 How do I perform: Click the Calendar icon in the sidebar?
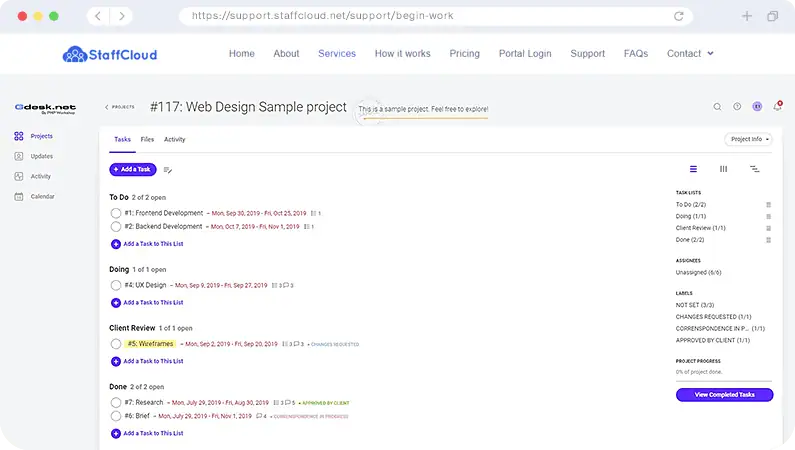click(x=19, y=197)
